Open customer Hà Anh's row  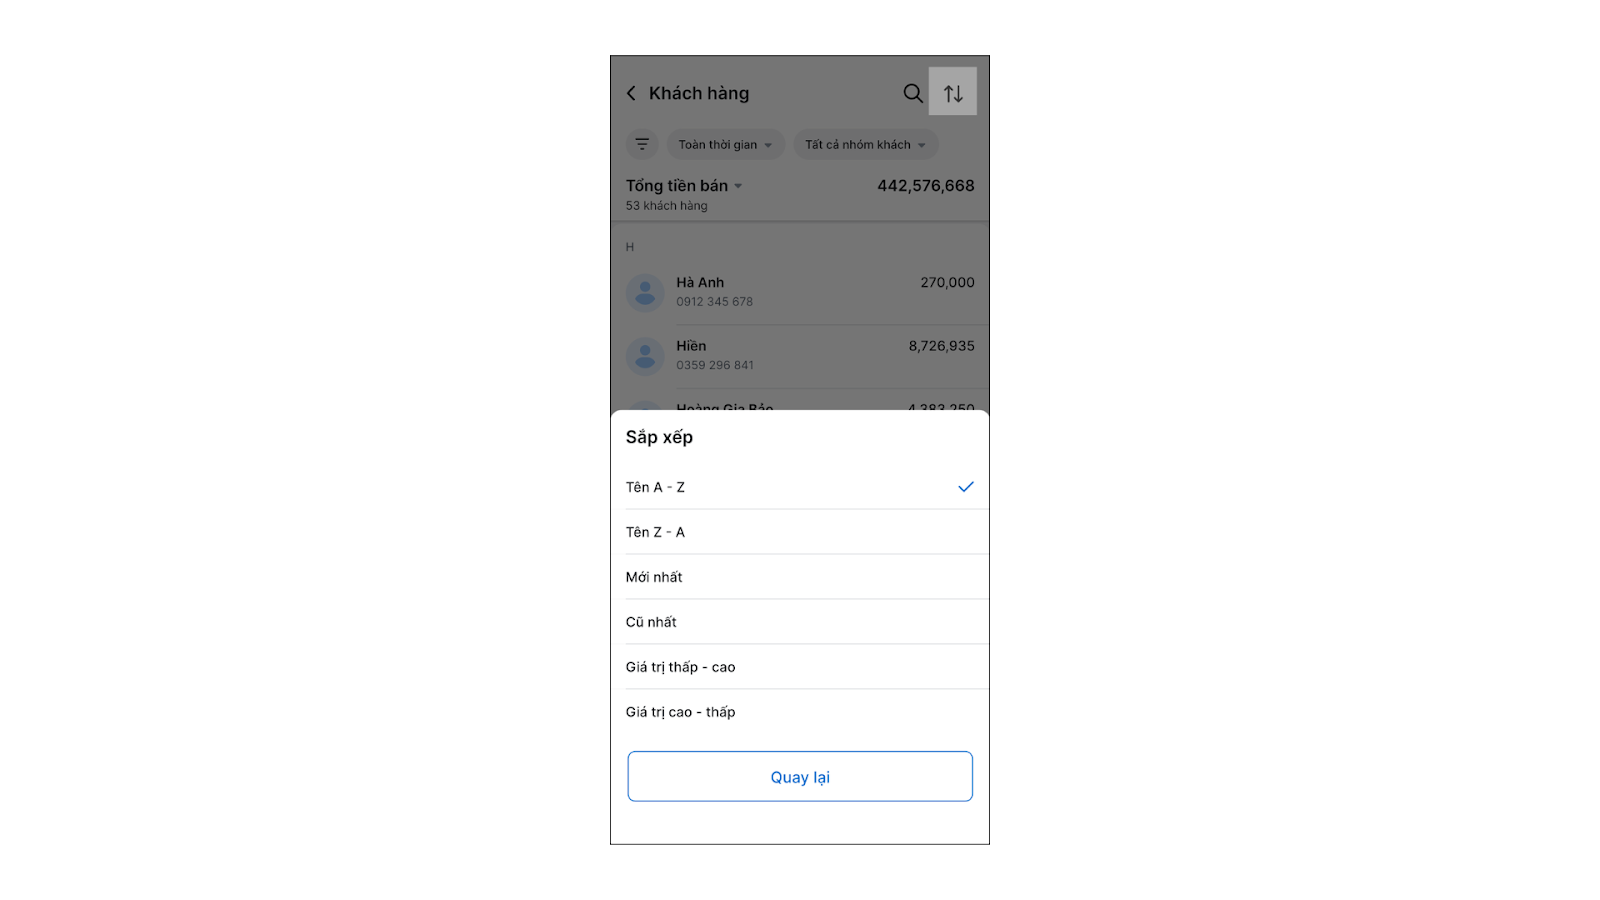click(x=800, y=292)
